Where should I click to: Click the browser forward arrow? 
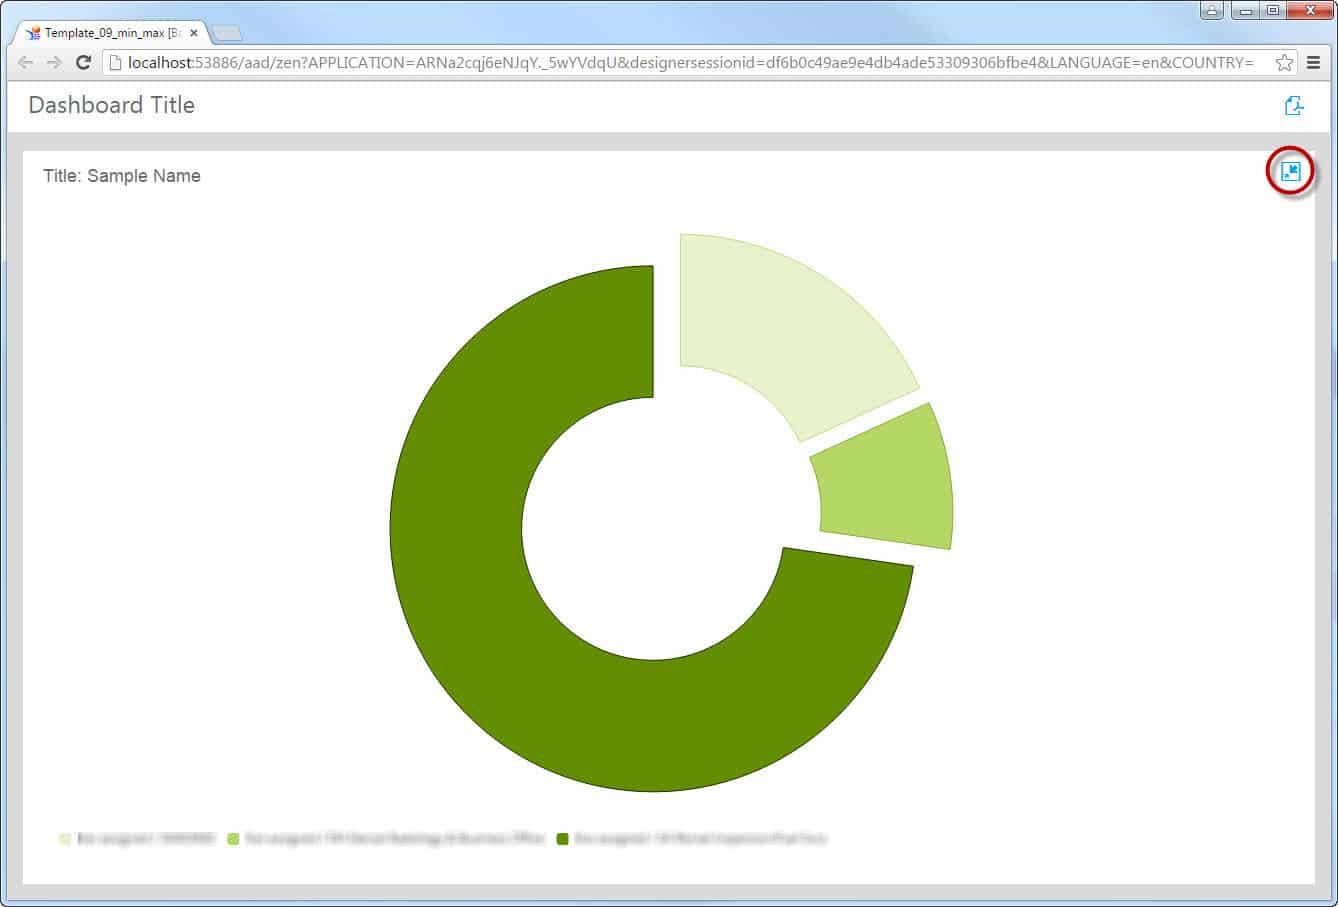54,62
